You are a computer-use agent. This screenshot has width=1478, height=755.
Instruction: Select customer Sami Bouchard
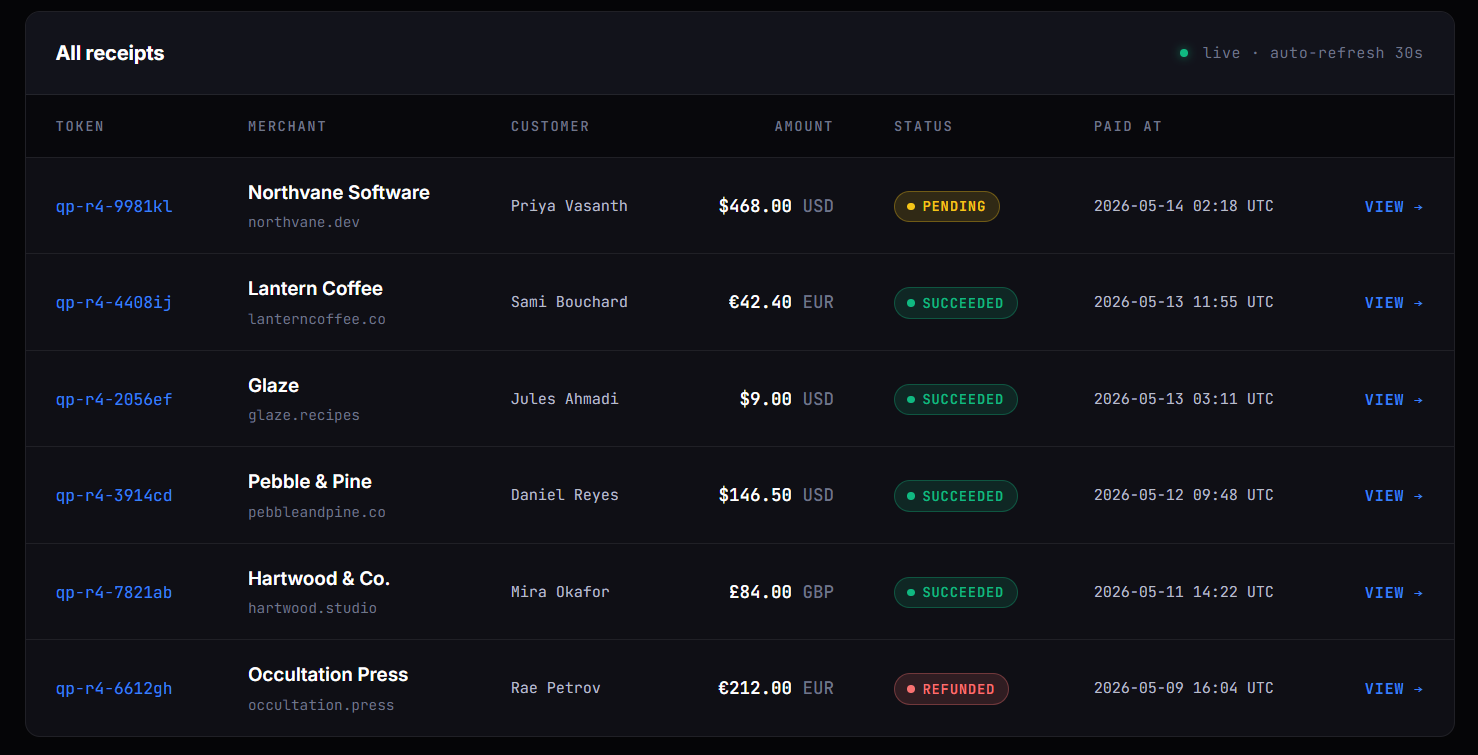tap(569, 302)
